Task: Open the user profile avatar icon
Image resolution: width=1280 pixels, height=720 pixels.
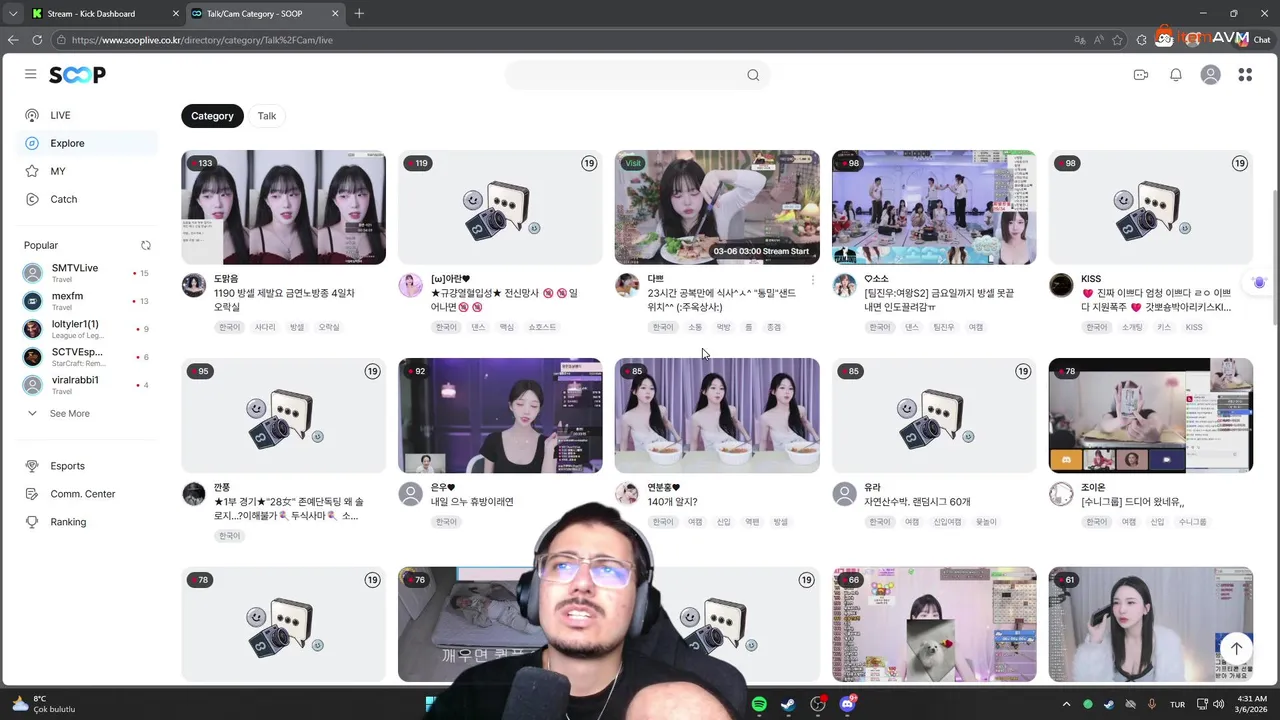Action: point(1211,75)
